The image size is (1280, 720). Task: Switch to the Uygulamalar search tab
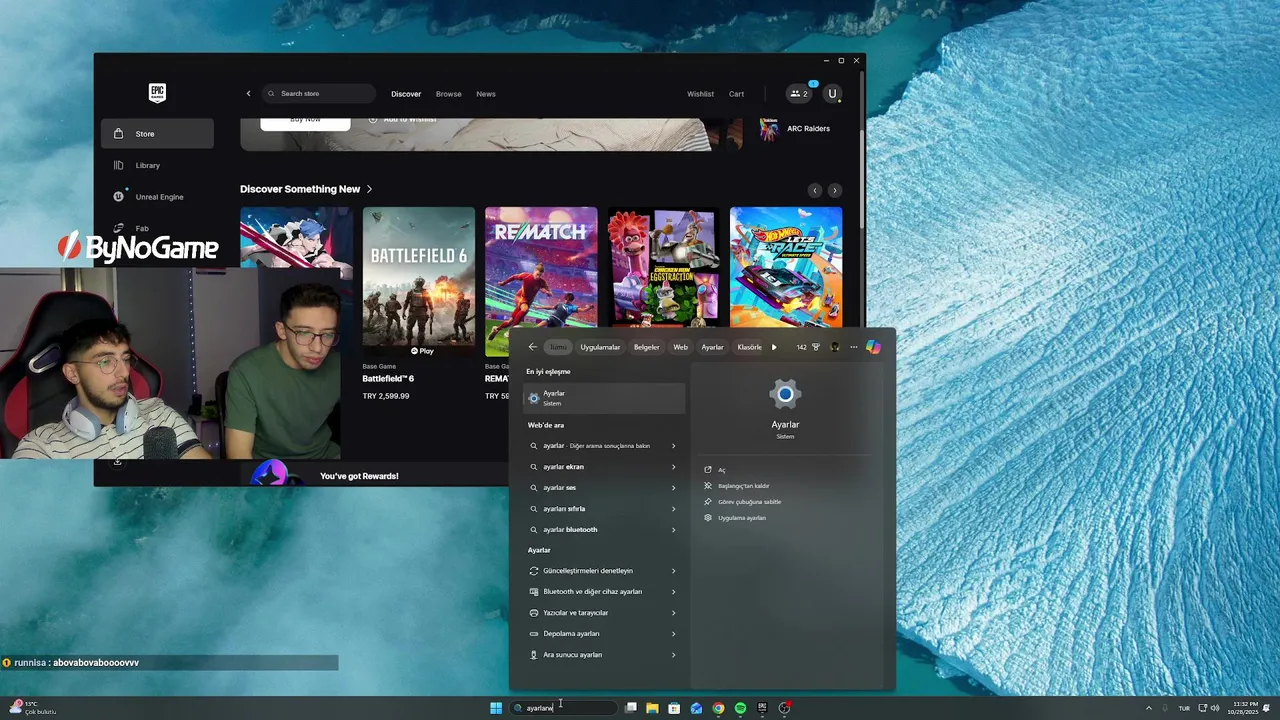600,347
